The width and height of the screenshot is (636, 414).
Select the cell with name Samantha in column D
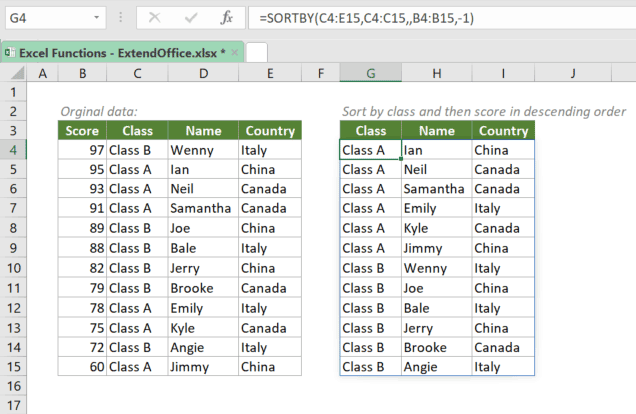click(x=202, y=208)
